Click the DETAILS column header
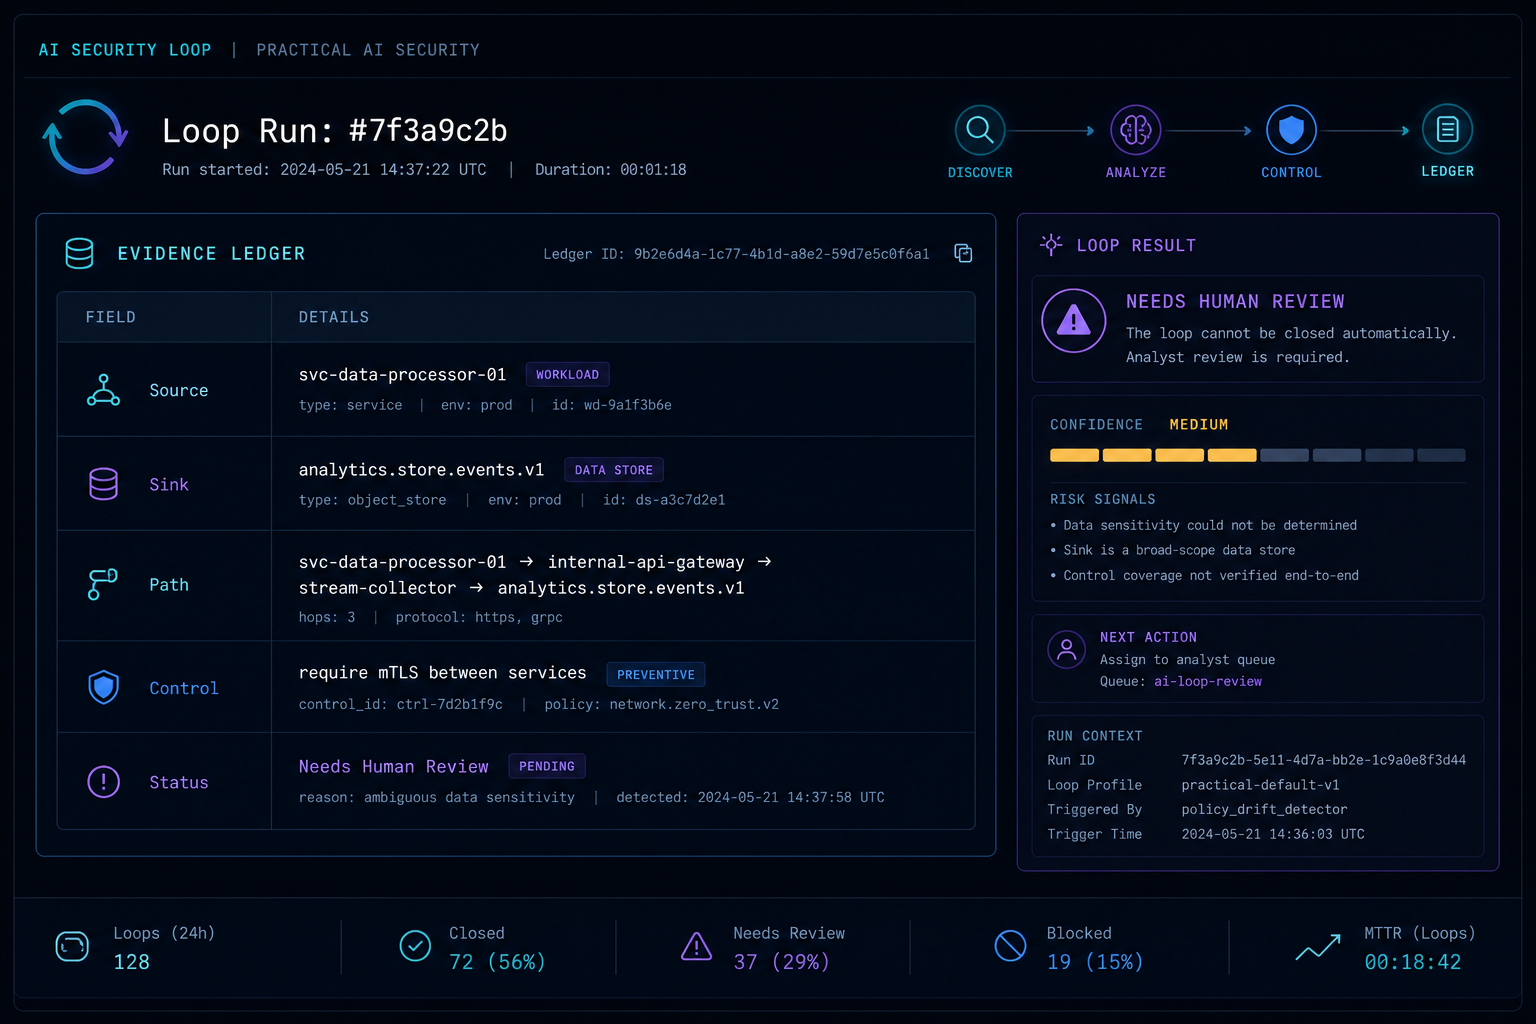1536x1024 pixels. [334, 317]
